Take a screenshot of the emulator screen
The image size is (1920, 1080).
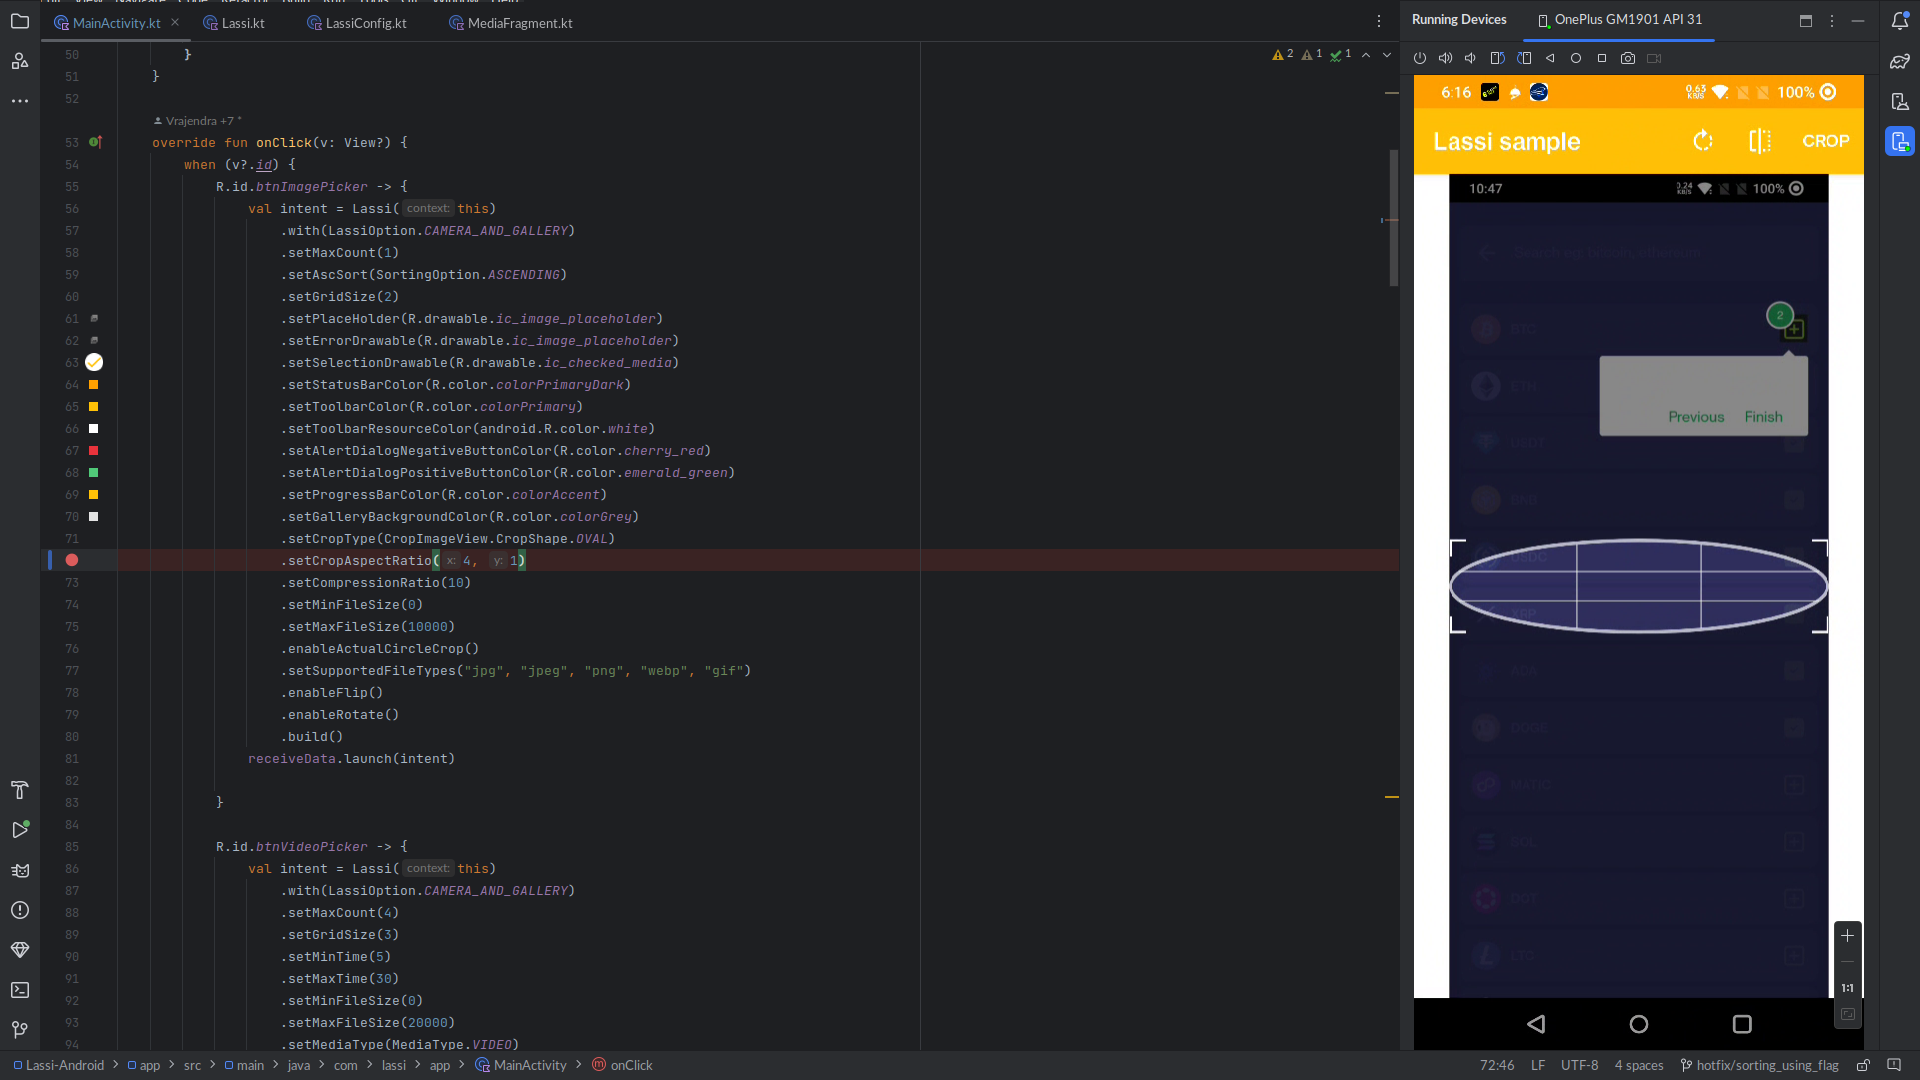[x=1628, y=57]
